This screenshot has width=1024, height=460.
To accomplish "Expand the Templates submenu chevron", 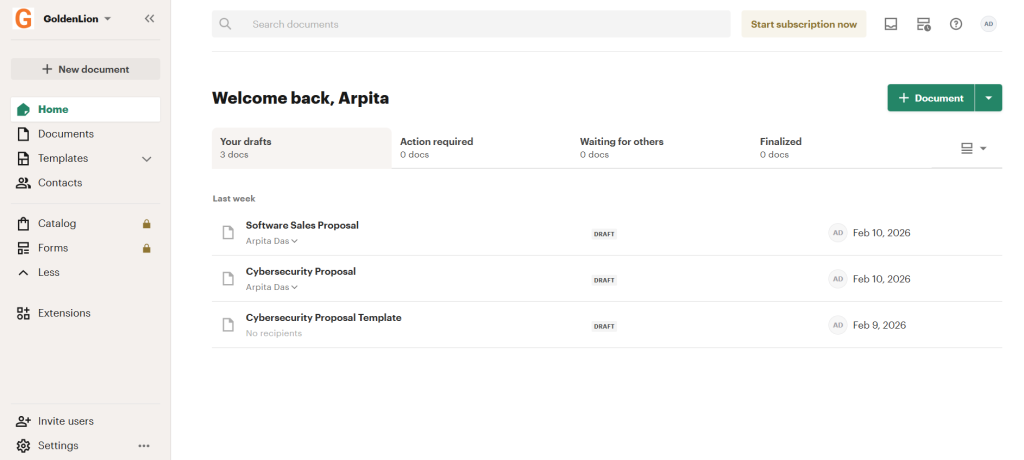I will (146, 159).
